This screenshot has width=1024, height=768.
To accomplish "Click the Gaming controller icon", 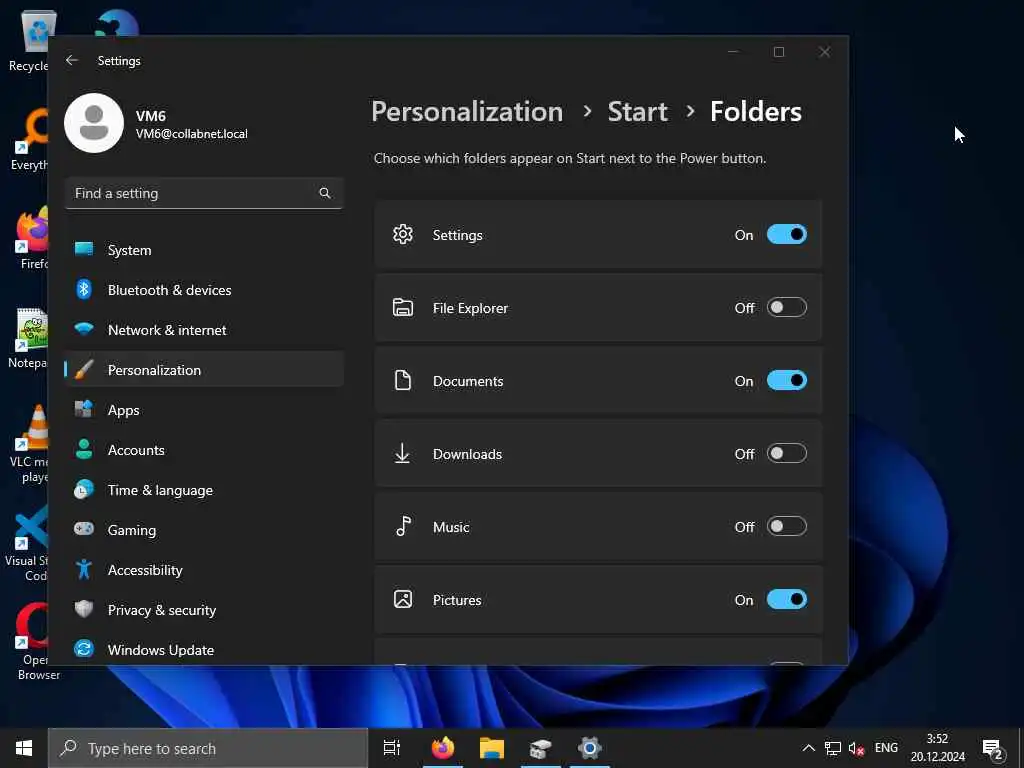I will tap(84, 528).
